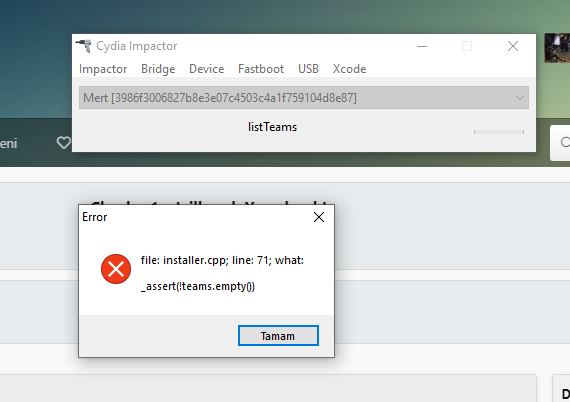Screen dimensions: 570x402
Task: Open the Device menu
Action: tap(206, 69)
